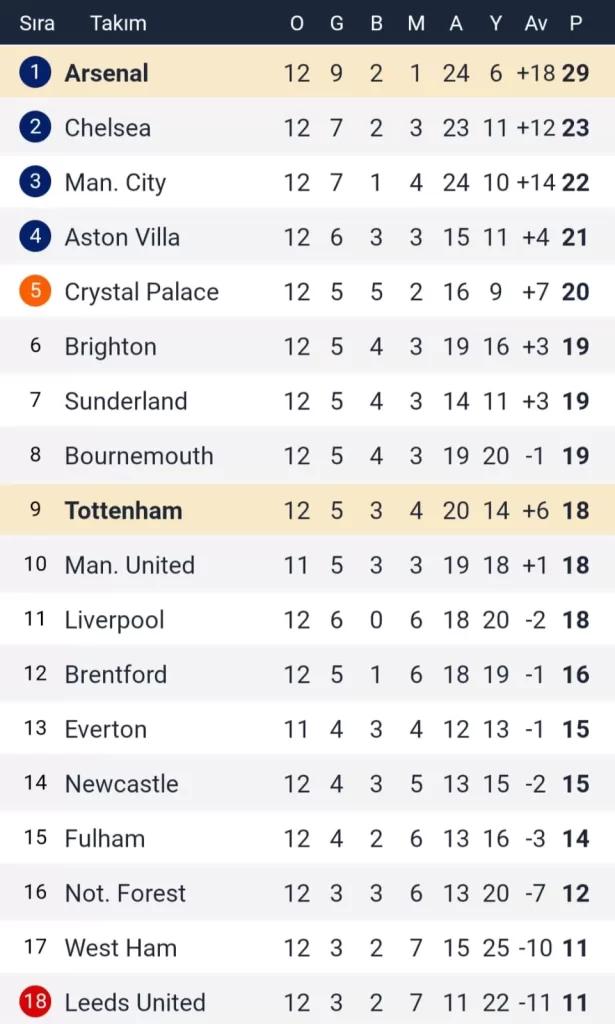Click Chelsea's blue rank 2 badge
The height and width of the screenshot is (1024, 615).
pyautogui.click(x=35, y=128)
